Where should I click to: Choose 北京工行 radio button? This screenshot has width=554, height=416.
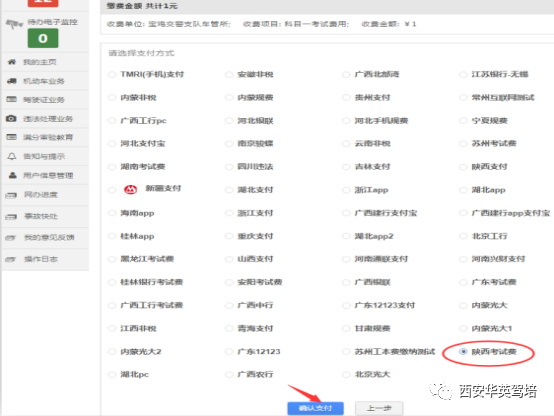click(x=463, y=236)
